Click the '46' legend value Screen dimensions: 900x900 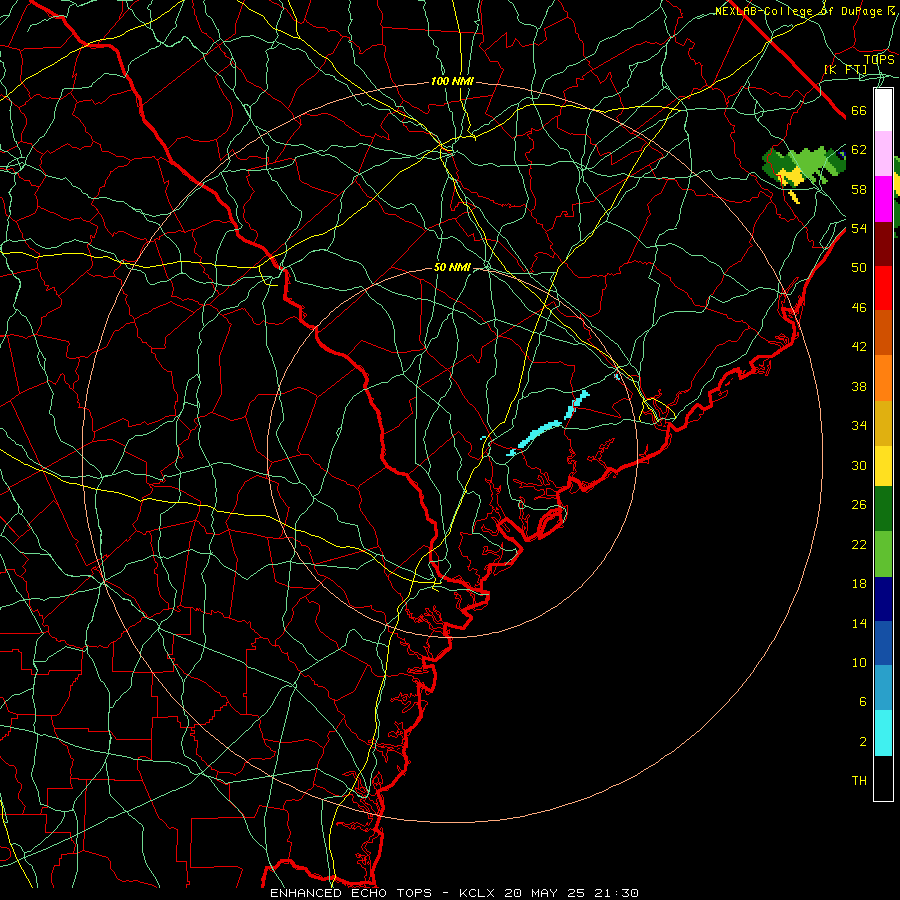coord(859,307)
